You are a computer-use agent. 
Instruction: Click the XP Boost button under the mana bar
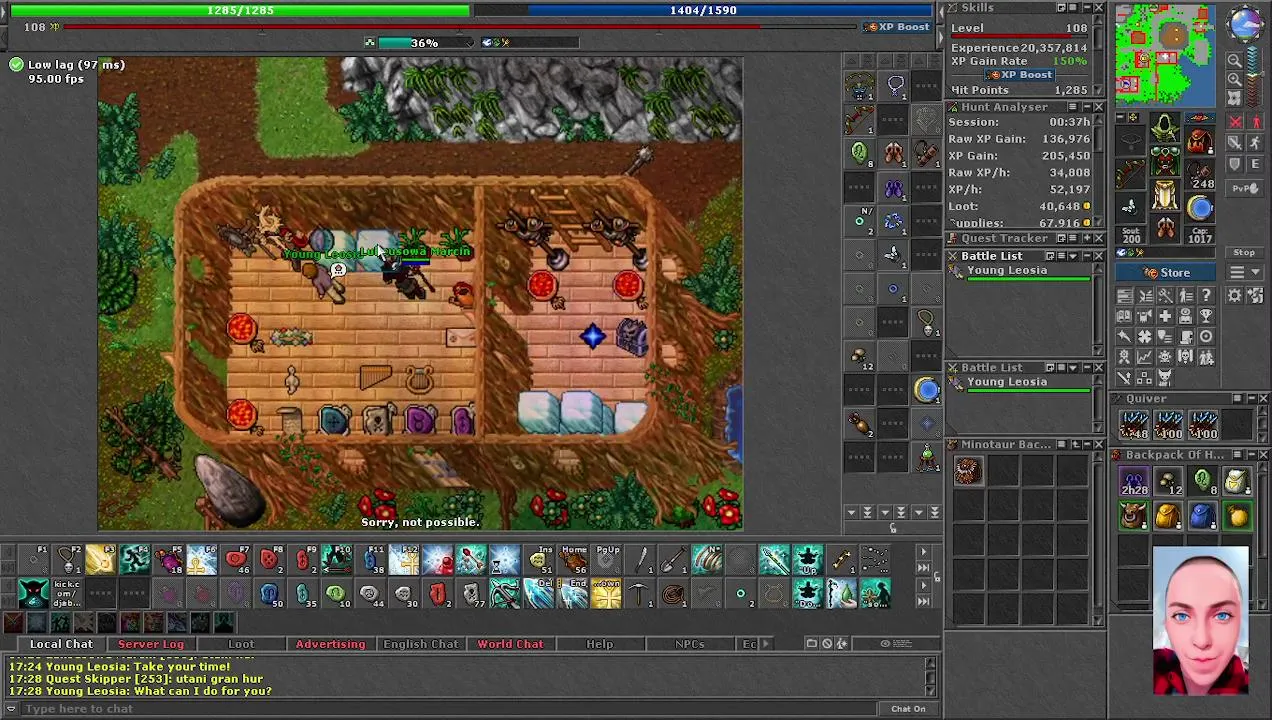click(x=898, y=27)
